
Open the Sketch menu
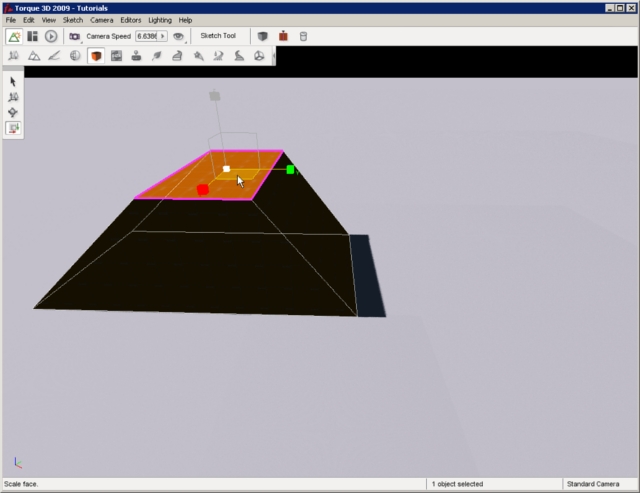coord(73,20)
